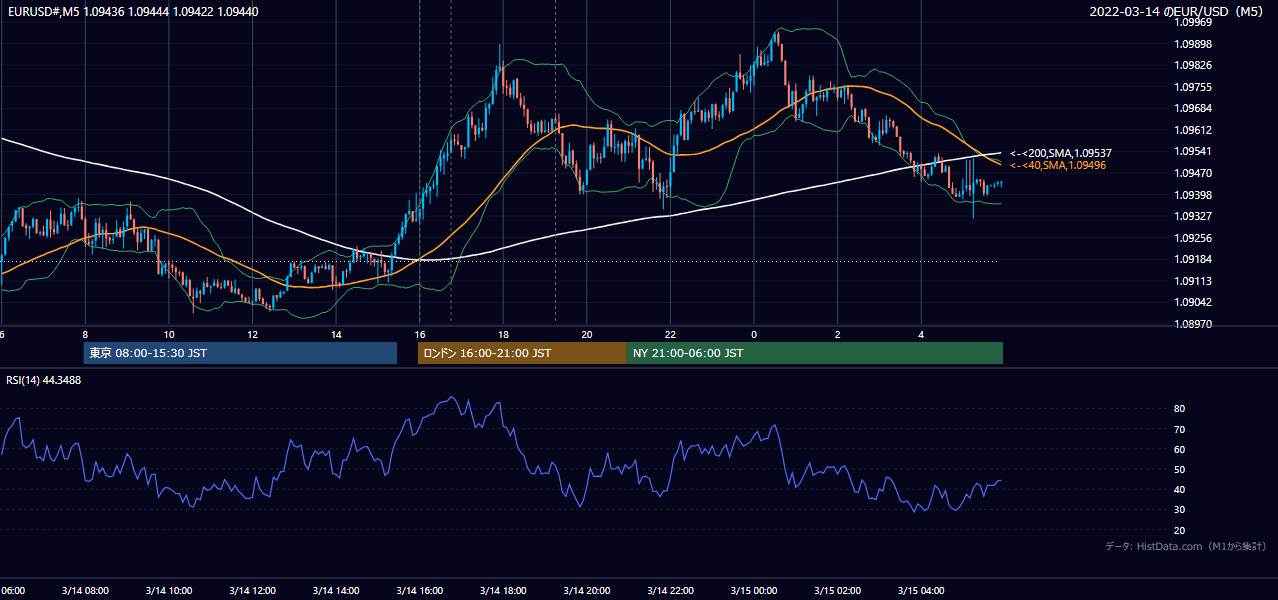The height and width of the screenshot is (600, 1278).
Task: Click the RSI 20 level label
Action: point(1180,530)
